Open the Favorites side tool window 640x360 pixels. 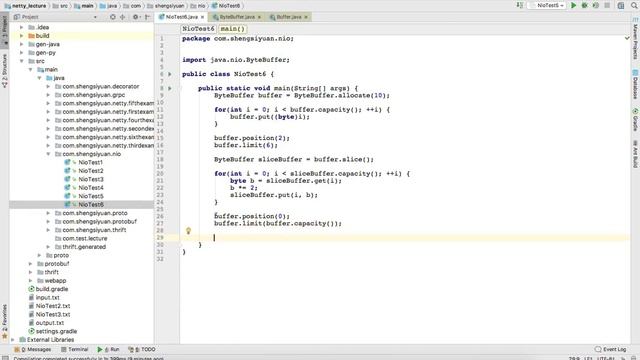pos(4,321)
